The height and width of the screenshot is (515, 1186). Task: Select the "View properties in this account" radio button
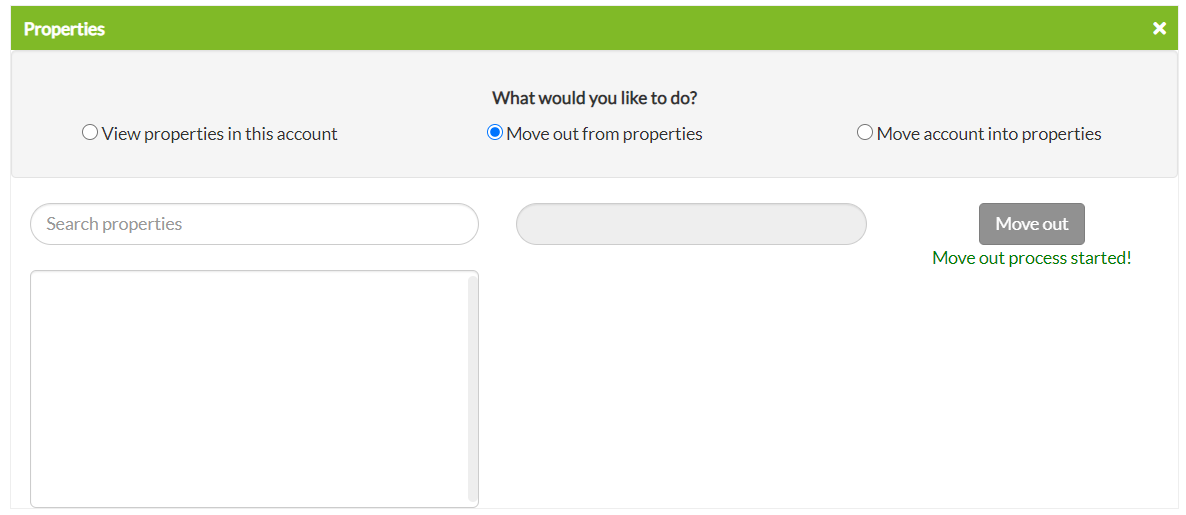pyautogui.click(x=90, y=133)
